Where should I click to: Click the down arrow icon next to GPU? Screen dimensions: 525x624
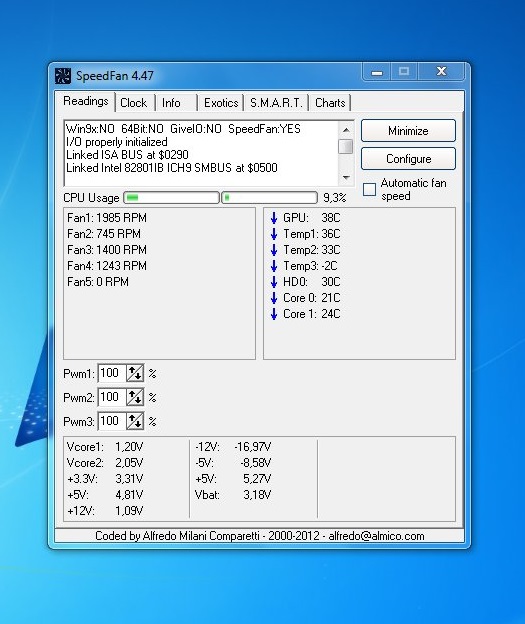pos(274,218)
